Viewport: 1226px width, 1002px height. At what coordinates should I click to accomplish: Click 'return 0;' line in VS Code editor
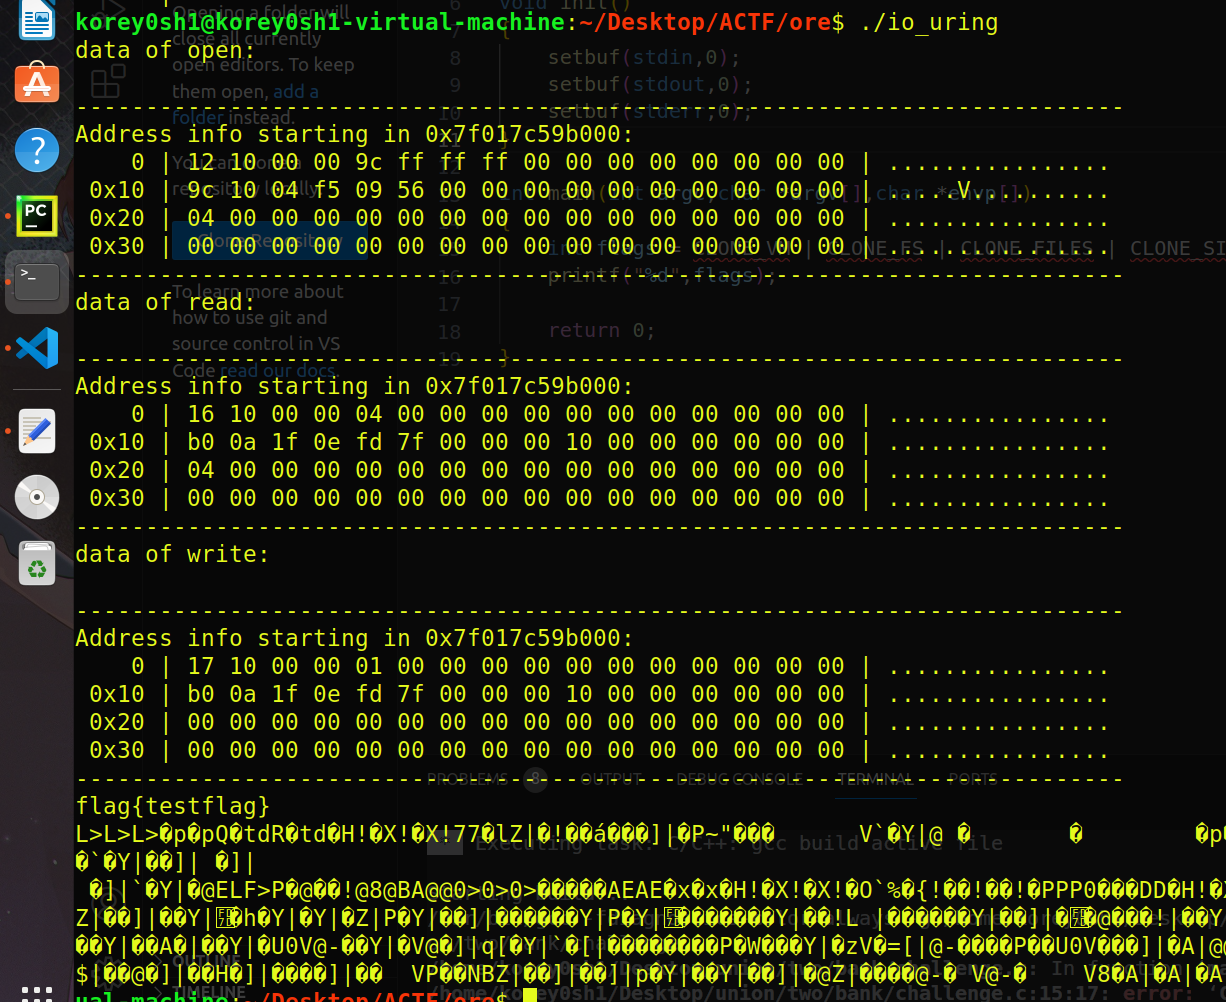click(x=602, y=330)
